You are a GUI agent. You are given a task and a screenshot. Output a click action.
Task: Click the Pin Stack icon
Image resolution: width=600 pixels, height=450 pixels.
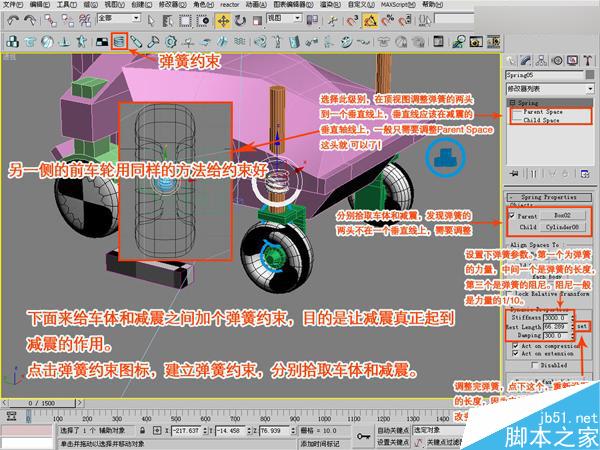tap(514, 174)
